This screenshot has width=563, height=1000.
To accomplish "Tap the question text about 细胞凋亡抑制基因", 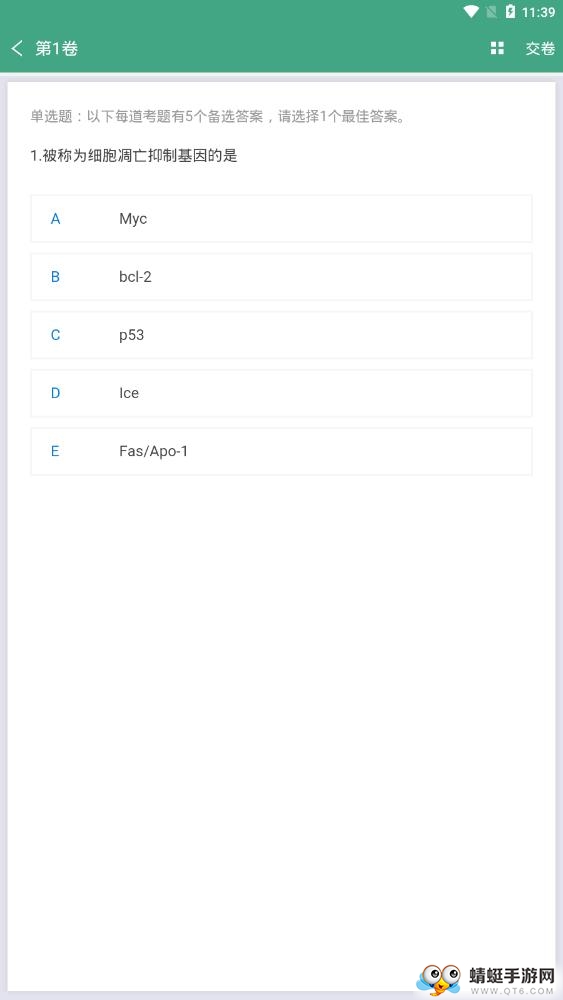I will tap(134, 156).
